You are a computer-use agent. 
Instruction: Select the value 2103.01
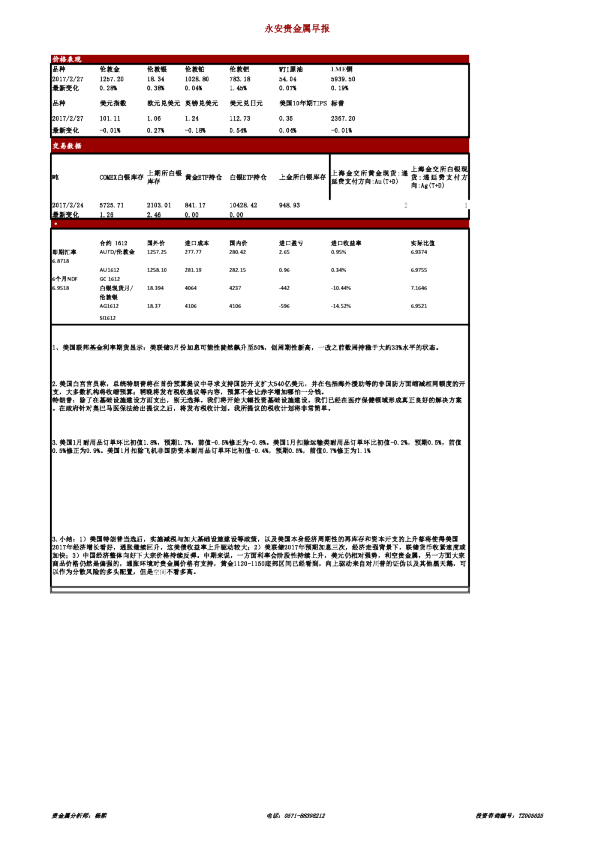pyautogui.click(x=159, y=205)
